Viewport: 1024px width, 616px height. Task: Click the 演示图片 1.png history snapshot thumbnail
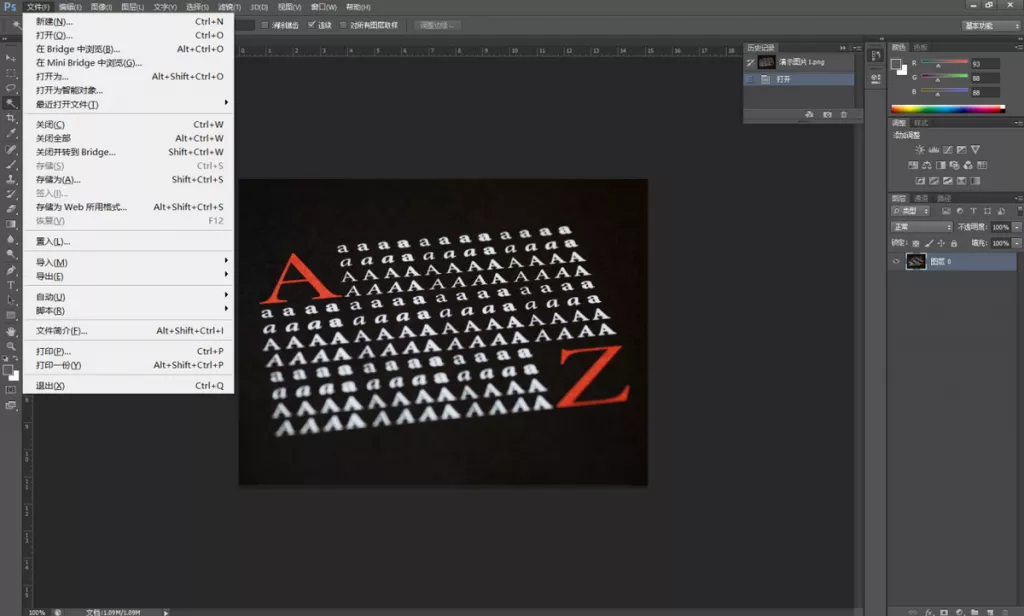(x=767, y=62)
